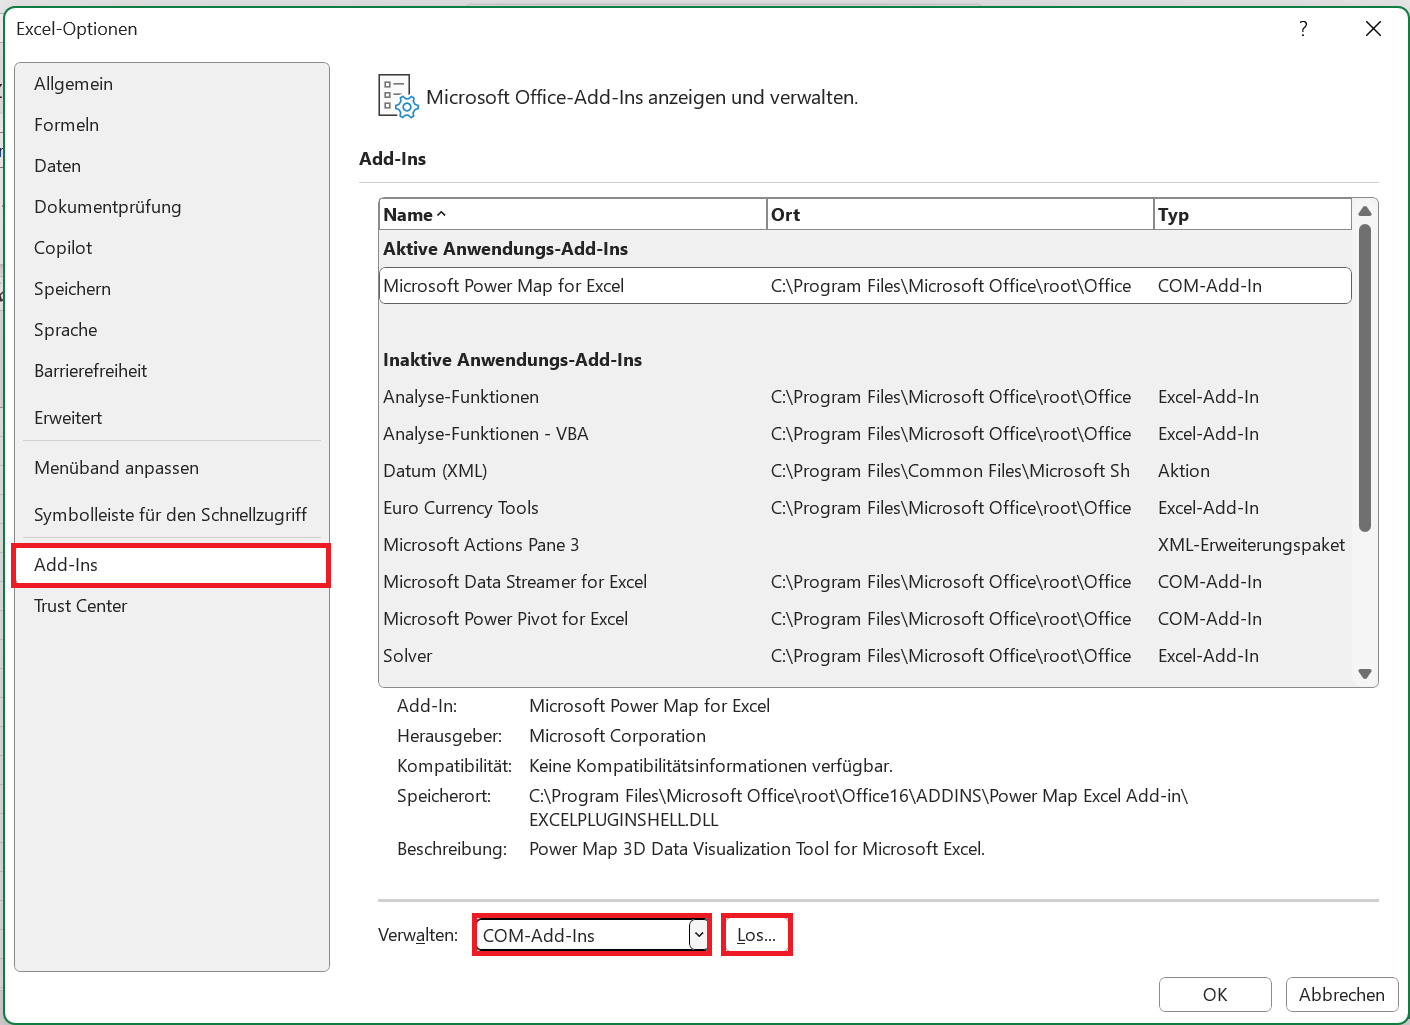
Task: Click the Ort column header
Action: tap(960, 215)
